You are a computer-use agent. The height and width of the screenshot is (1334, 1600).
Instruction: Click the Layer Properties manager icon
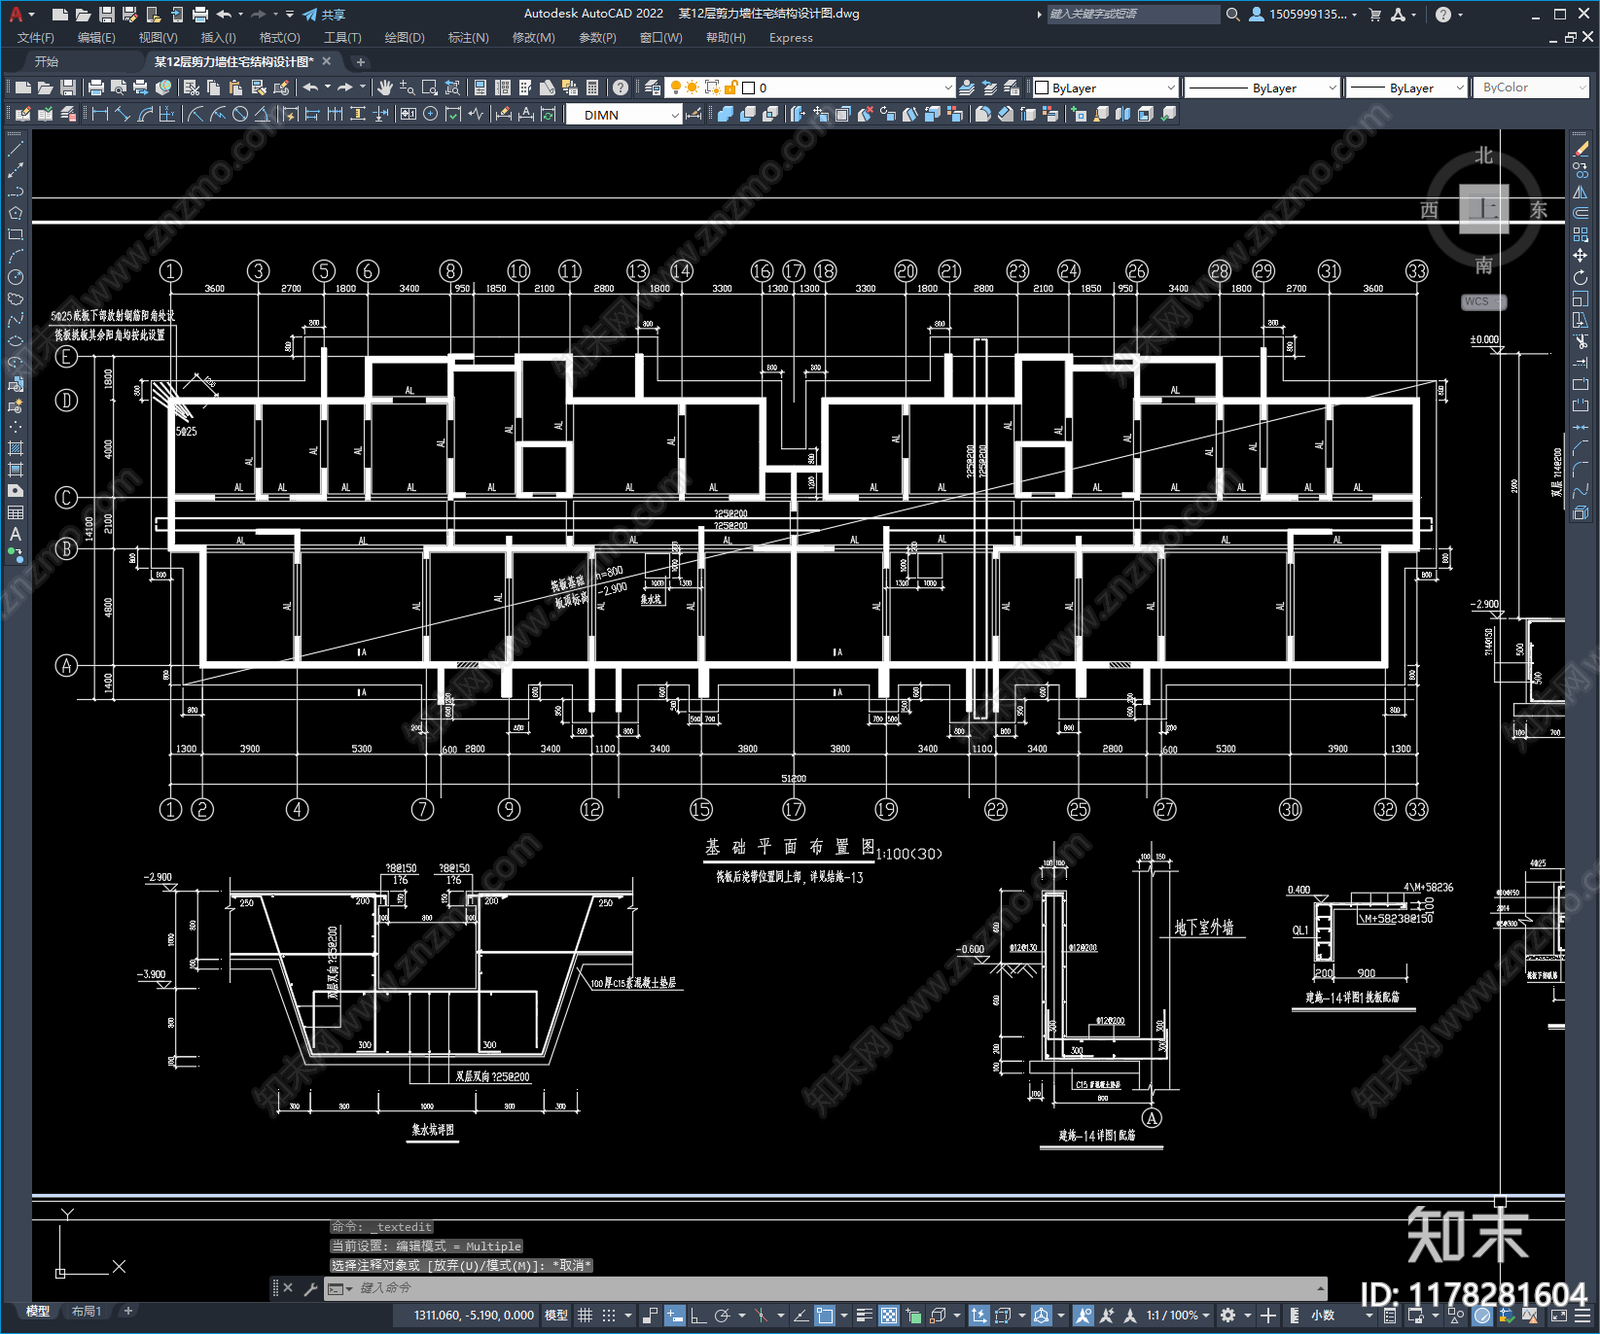tap(652, 88)
